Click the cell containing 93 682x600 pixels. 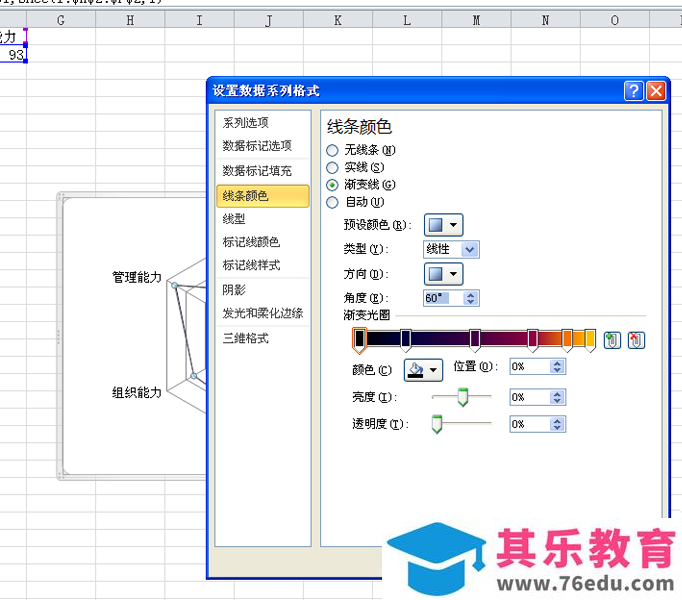click(13, 55)
